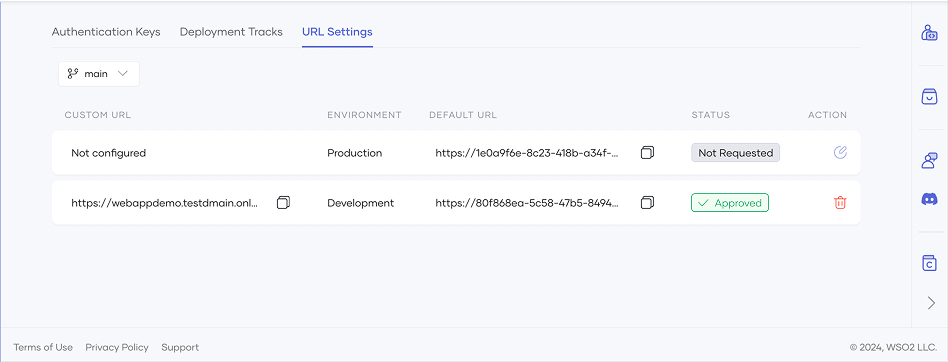Viewport: 948px width, 362px height.
Task: Switch to the Deployment Tracks tab
Action: pos(231,32)
